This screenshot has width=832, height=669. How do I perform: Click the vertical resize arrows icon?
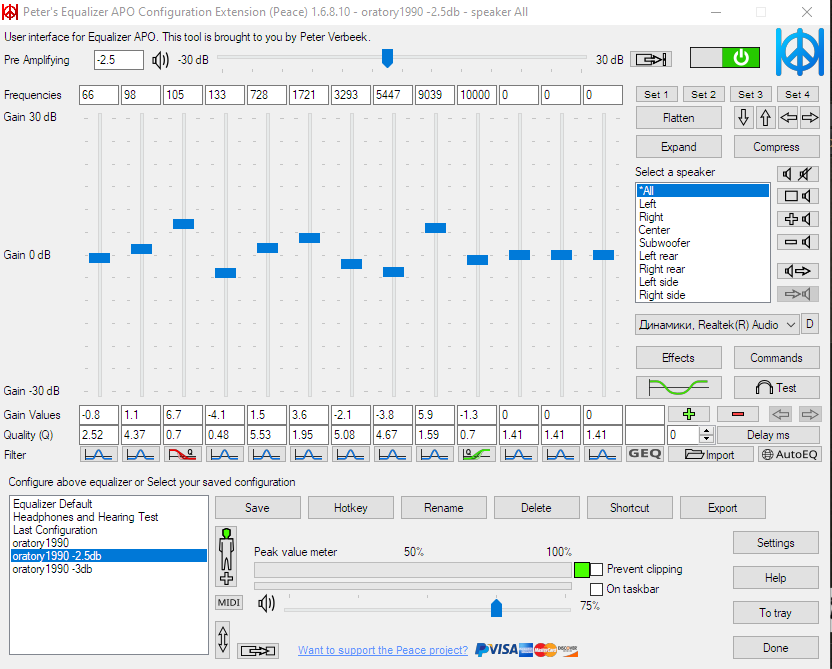pos(223,640)
